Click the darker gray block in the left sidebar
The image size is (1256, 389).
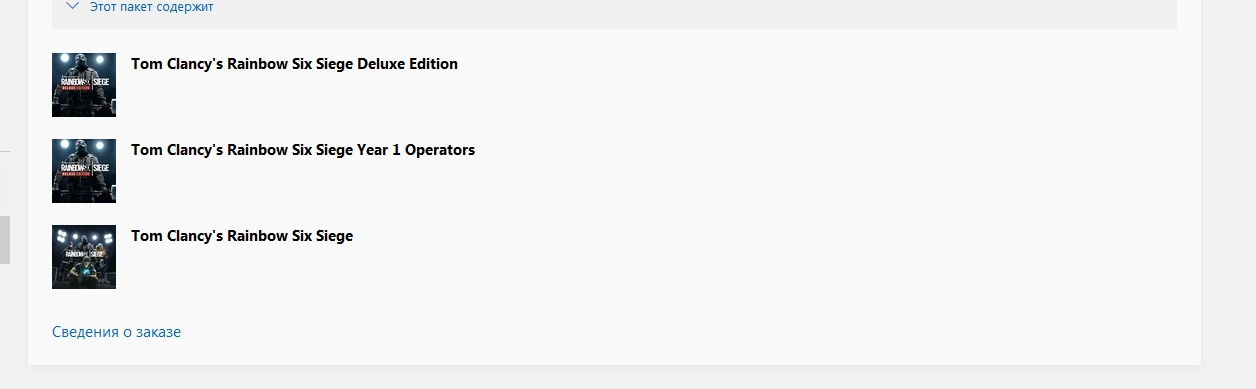5,240
